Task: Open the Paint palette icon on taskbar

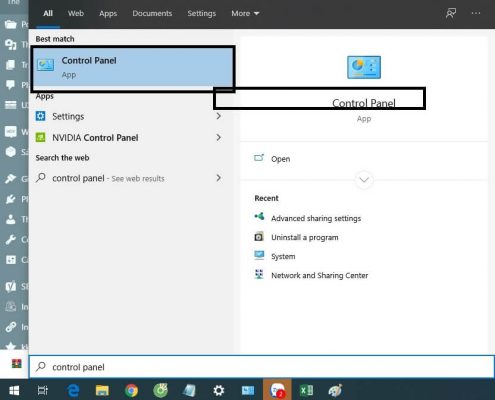Action: pos(335,390)
